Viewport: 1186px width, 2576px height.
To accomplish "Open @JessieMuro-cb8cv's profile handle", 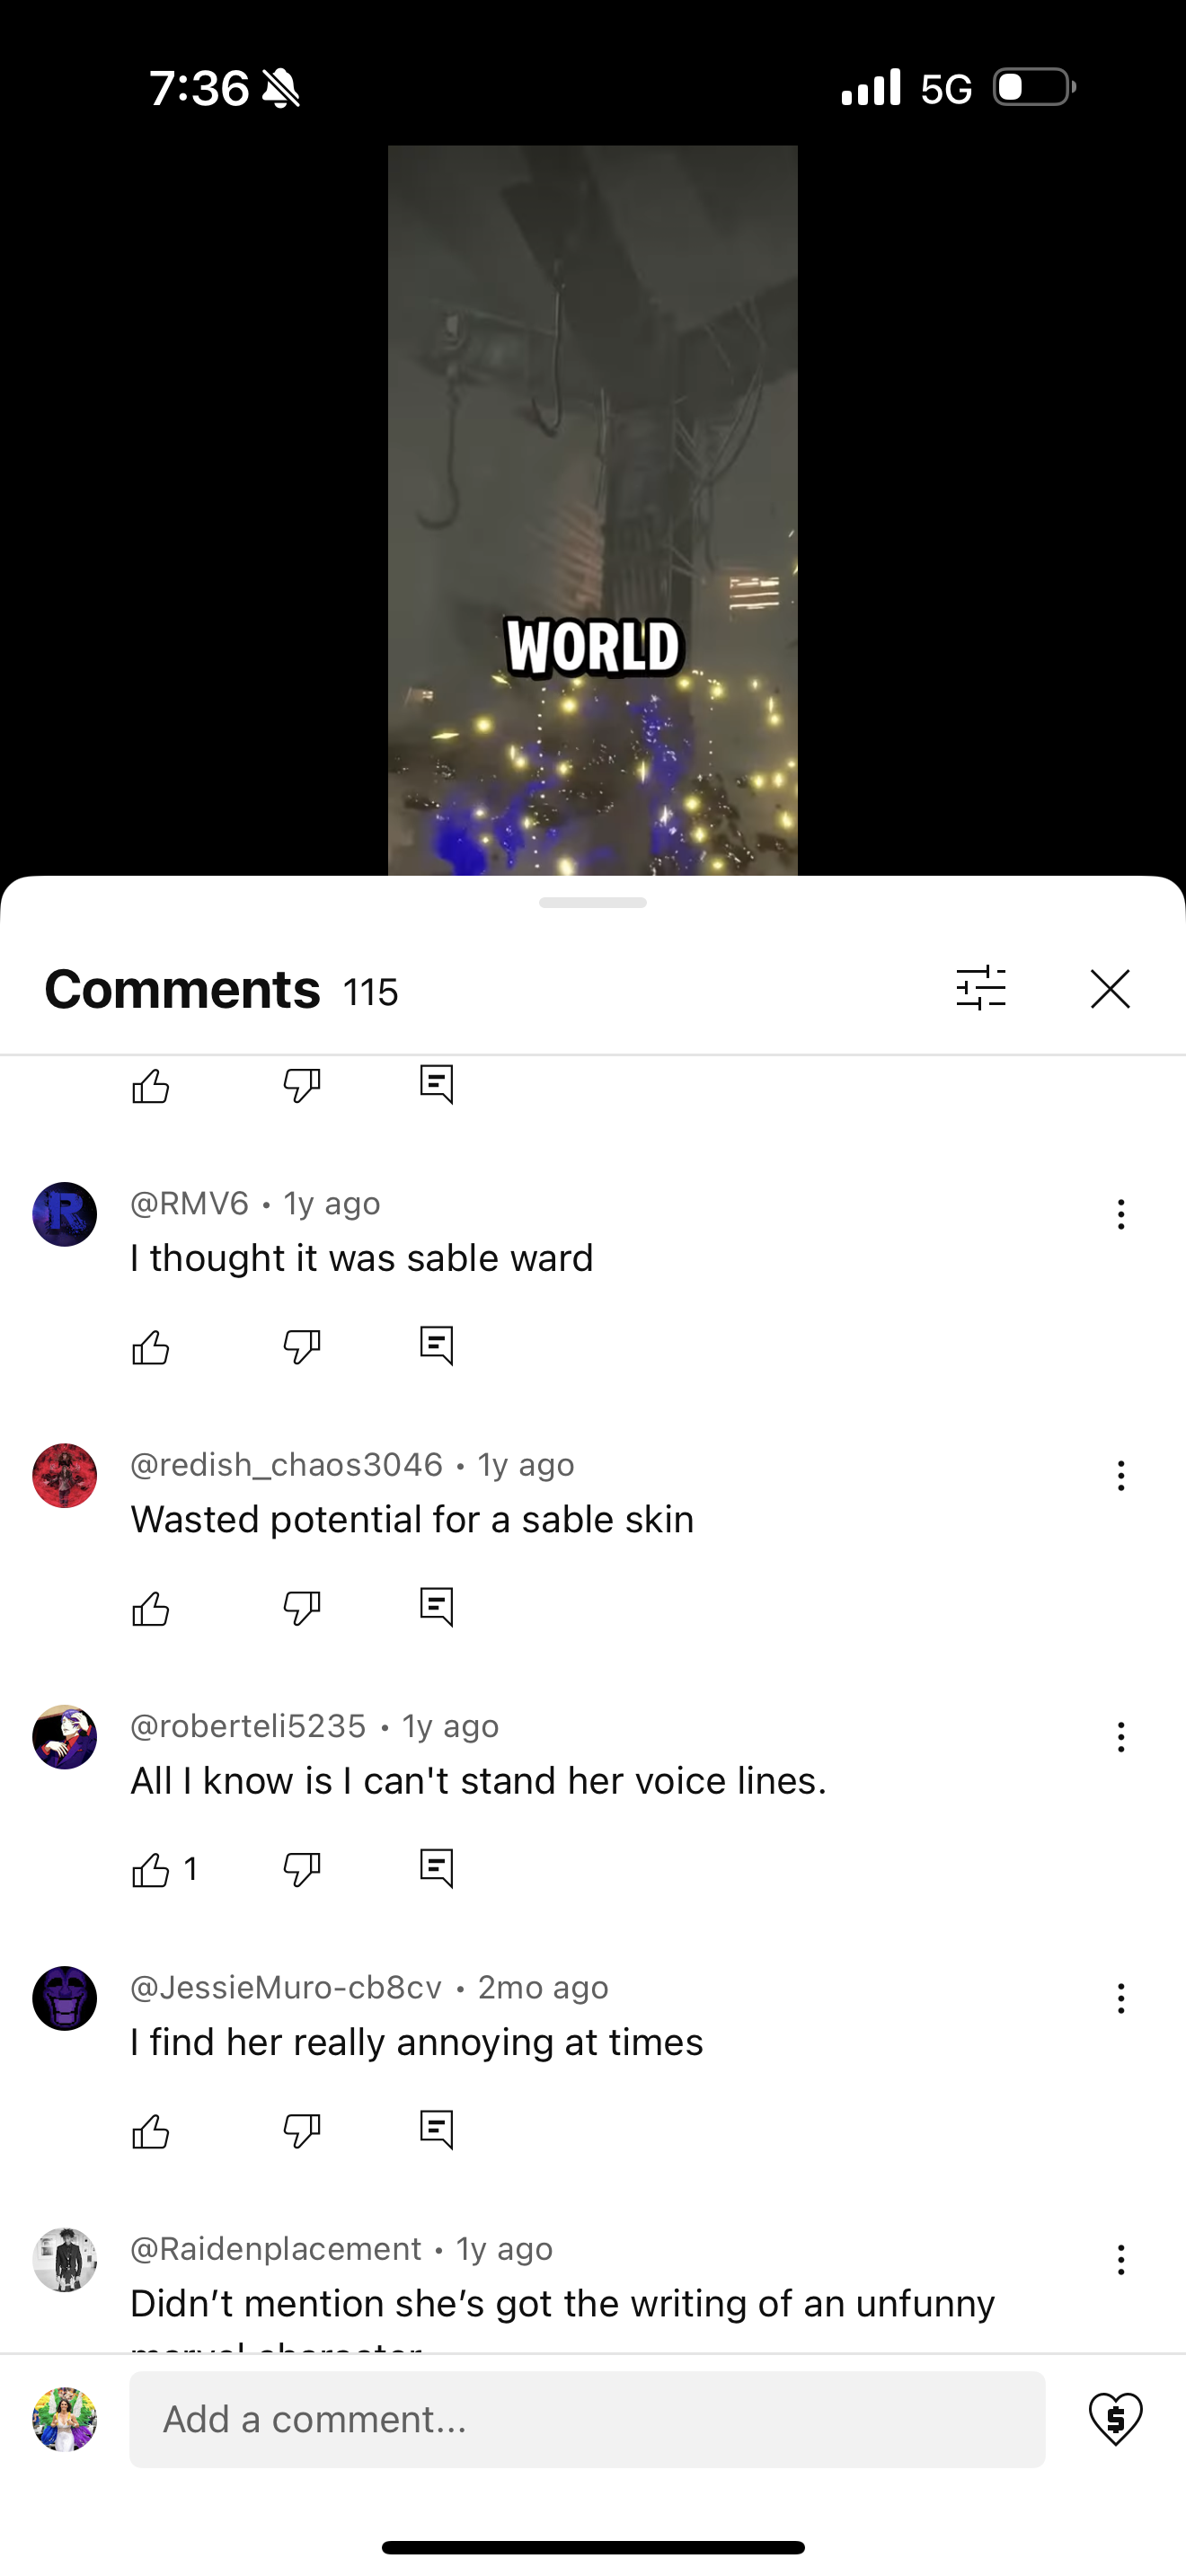I will click(x=286, y=1987).
